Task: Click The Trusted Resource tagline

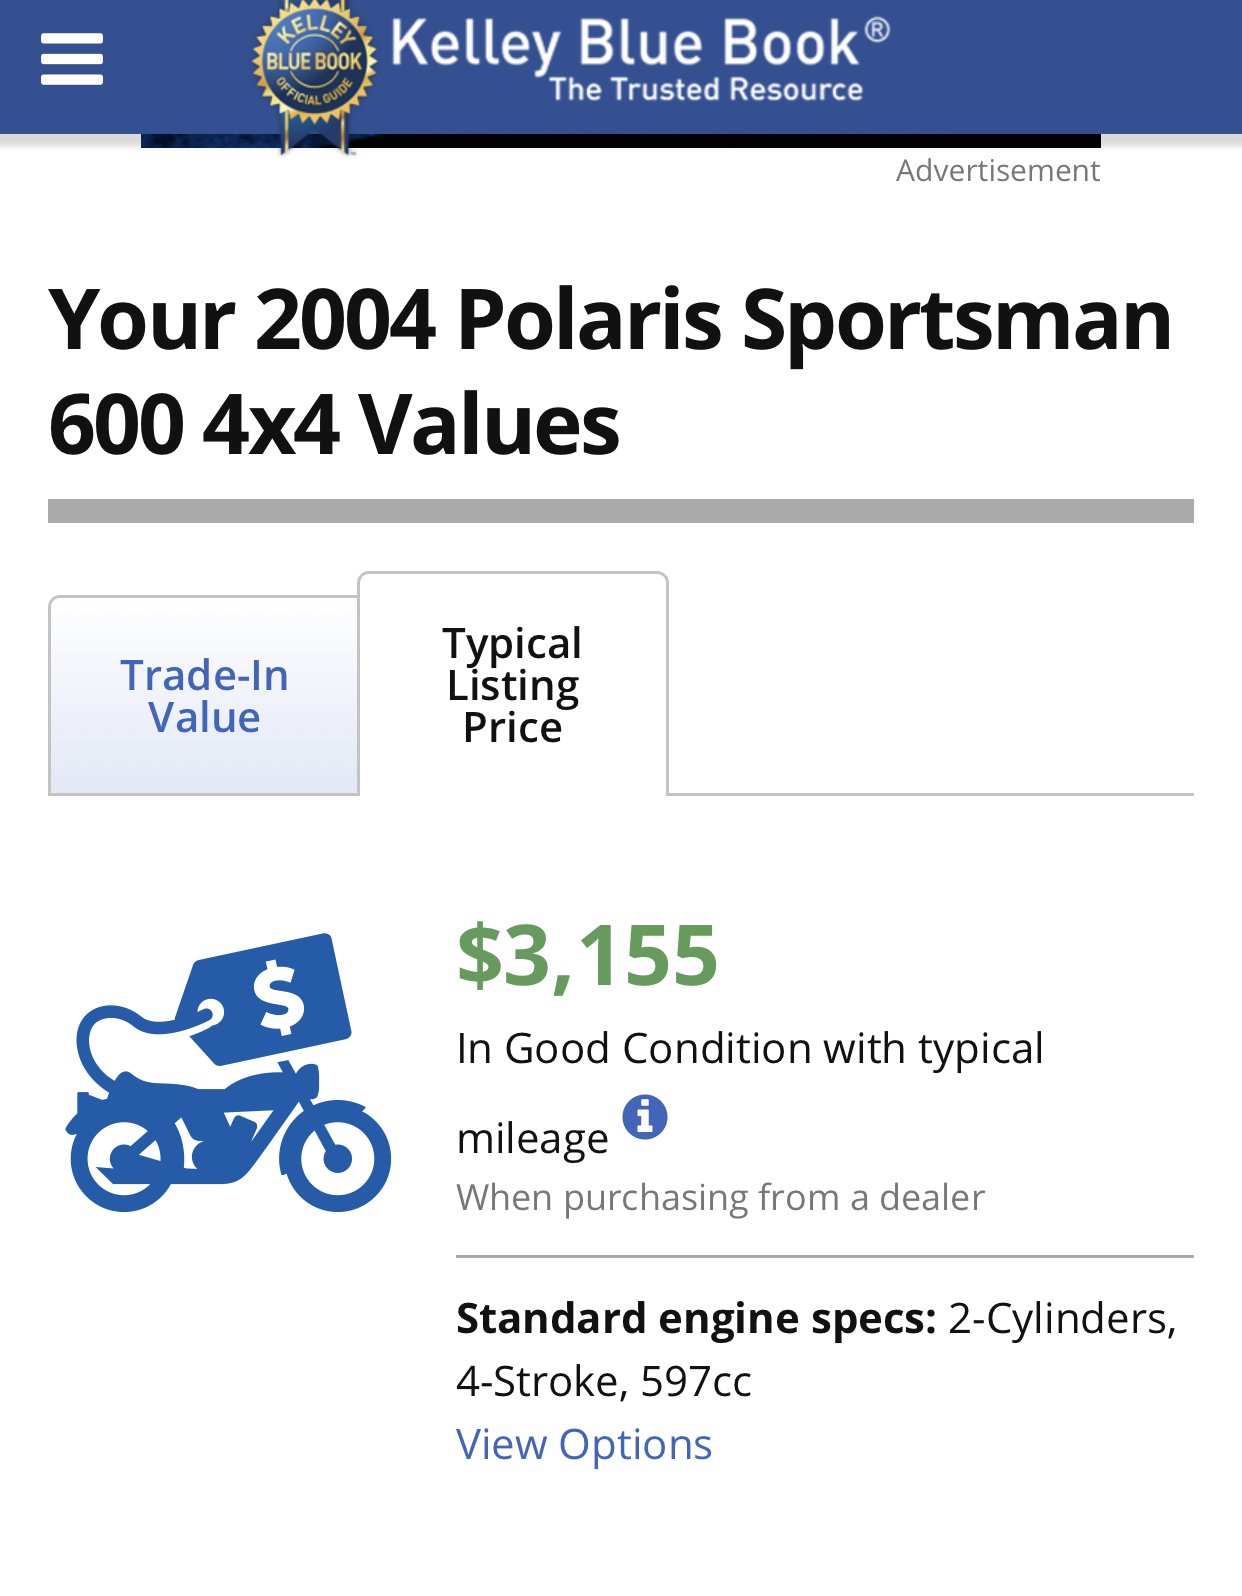Action: [x=706, y=89]
